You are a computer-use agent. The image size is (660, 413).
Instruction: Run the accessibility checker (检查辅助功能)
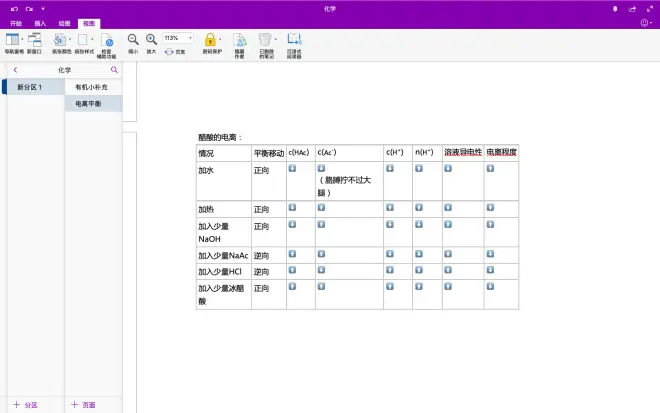point(106,41)
